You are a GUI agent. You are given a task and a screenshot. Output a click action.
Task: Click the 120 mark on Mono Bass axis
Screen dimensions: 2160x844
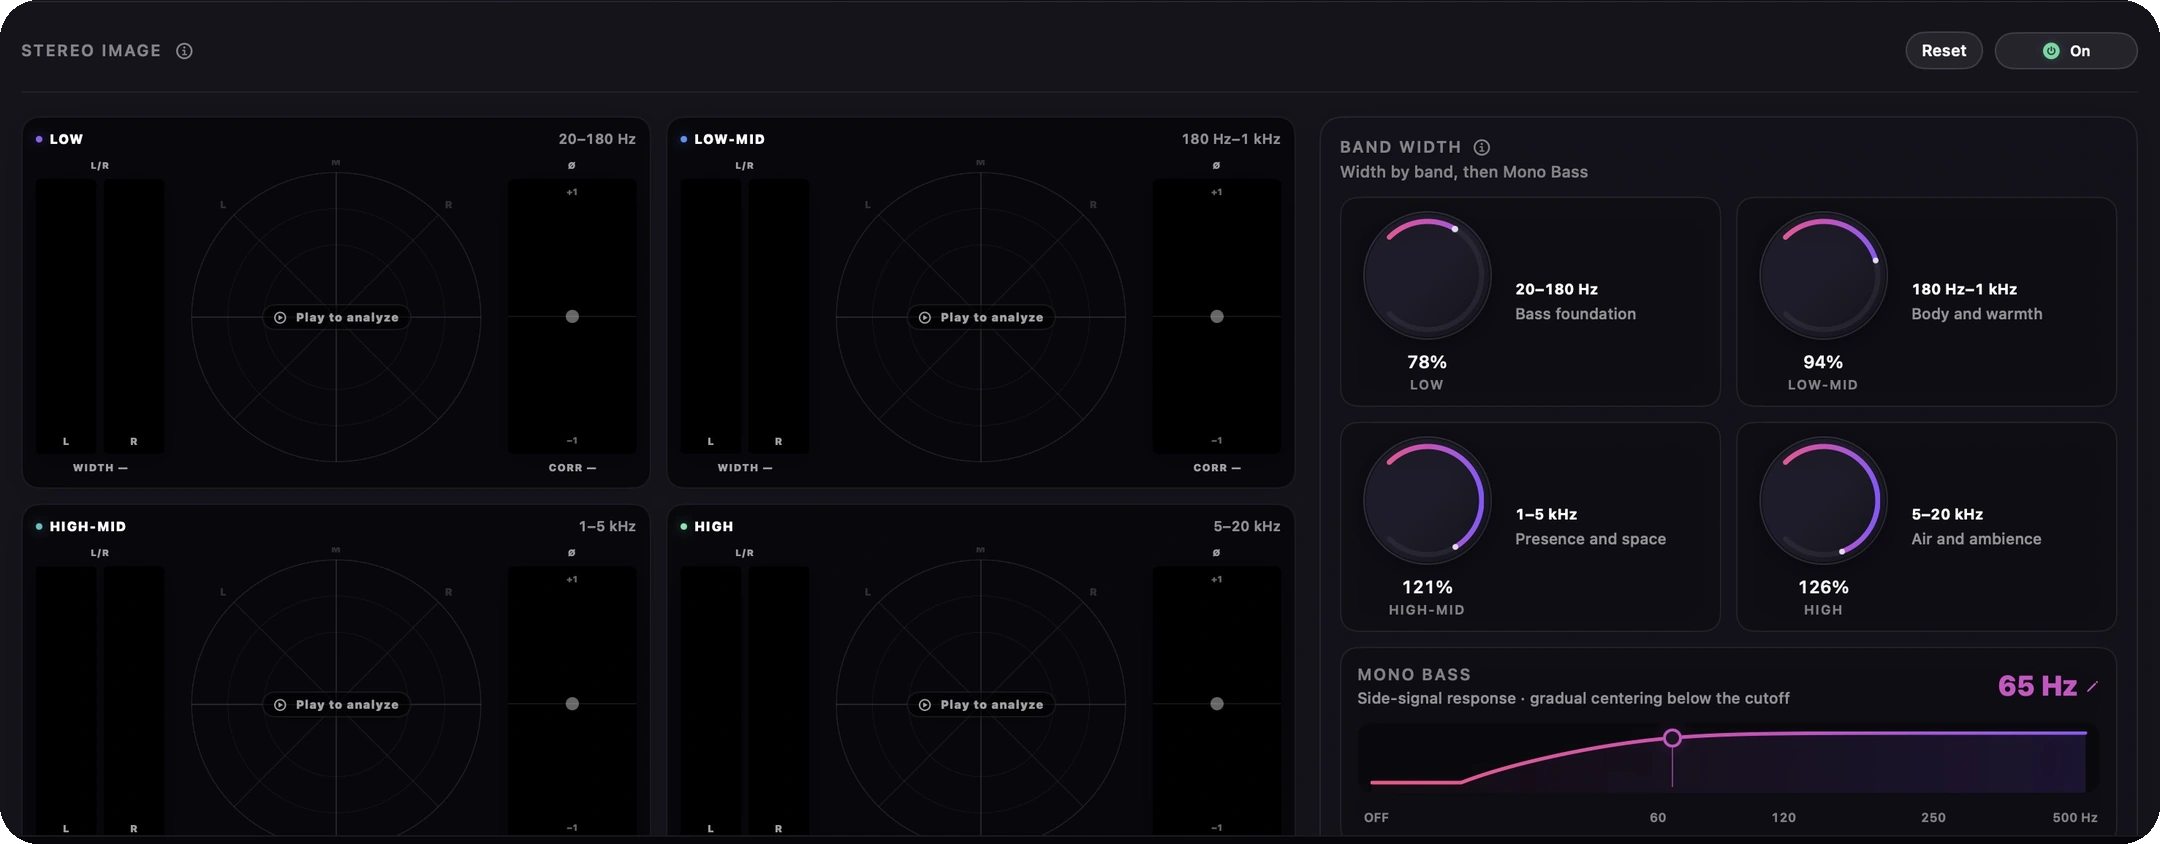coord(1783,817)
